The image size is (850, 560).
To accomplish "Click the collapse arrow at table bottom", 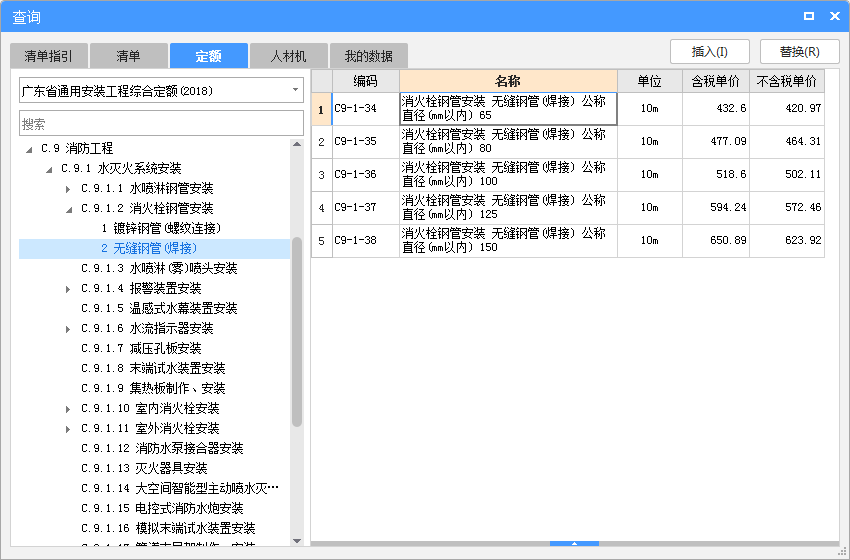I will (x=574, y=543).
